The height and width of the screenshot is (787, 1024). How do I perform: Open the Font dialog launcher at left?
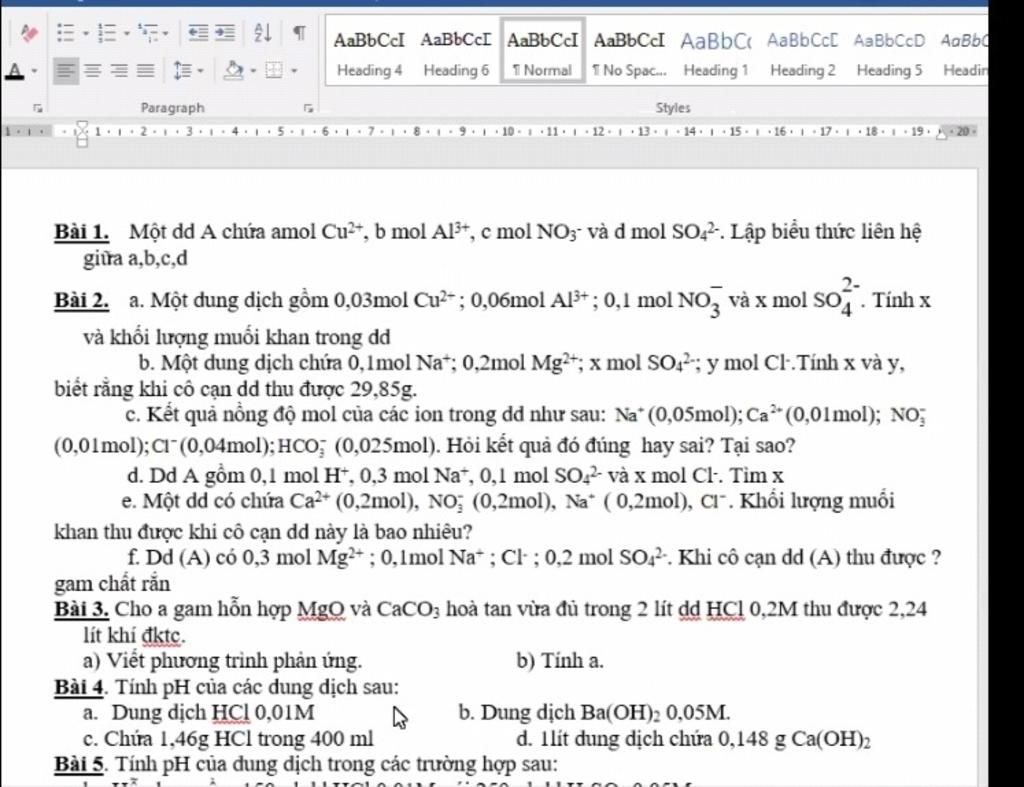pyautogui.click(x=39, y=108)
